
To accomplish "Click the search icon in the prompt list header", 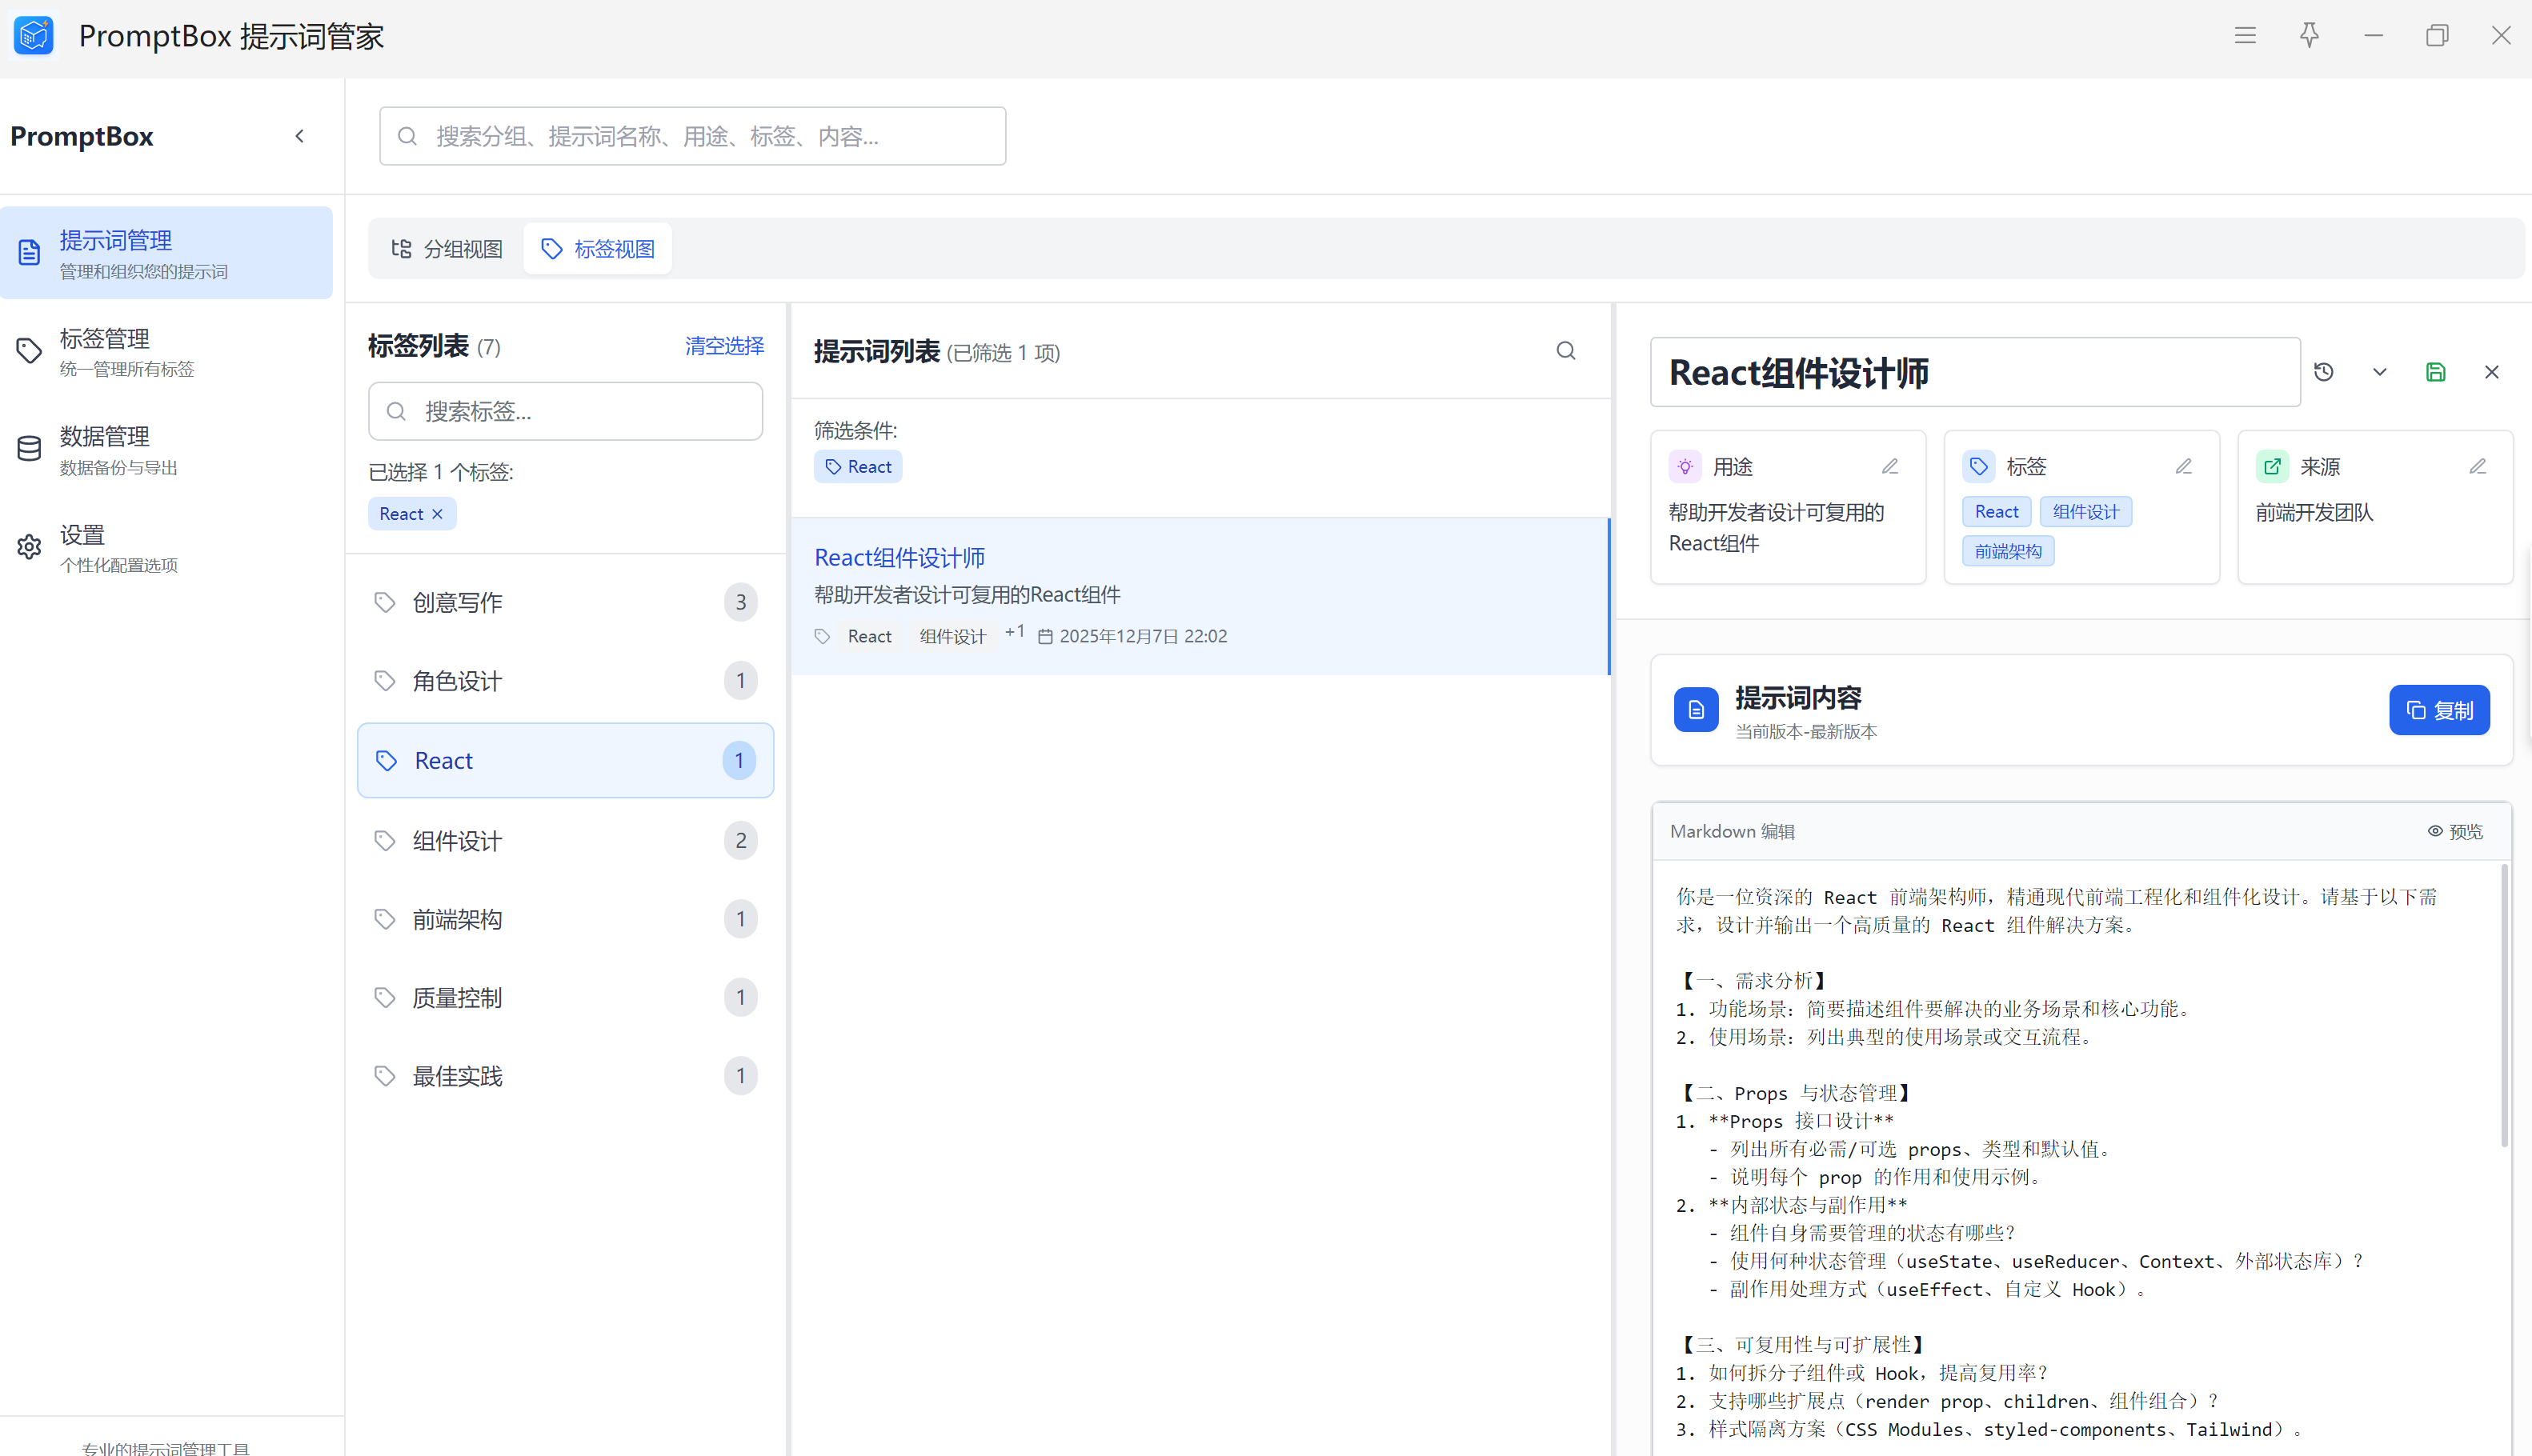I will coord(1566,351).
